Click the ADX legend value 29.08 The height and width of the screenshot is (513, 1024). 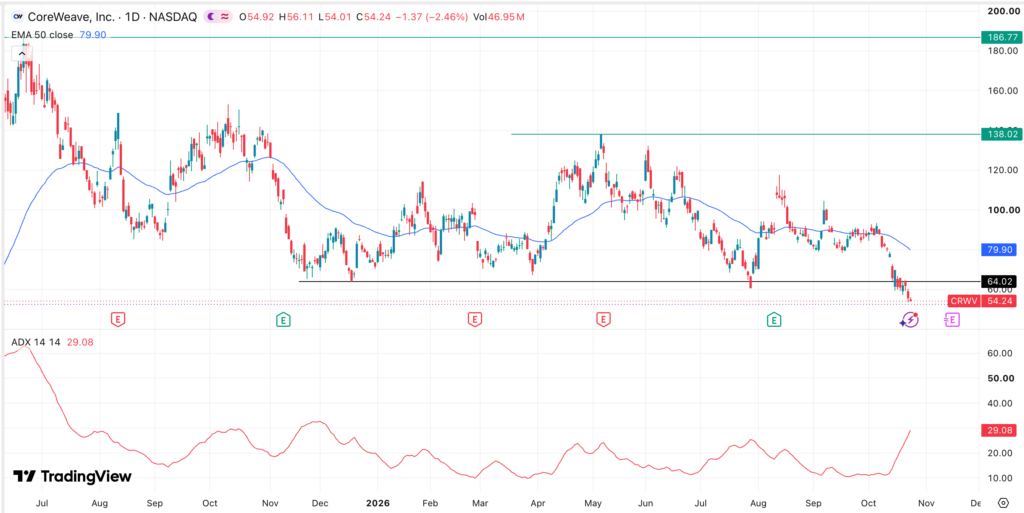[x=80, y=342]
